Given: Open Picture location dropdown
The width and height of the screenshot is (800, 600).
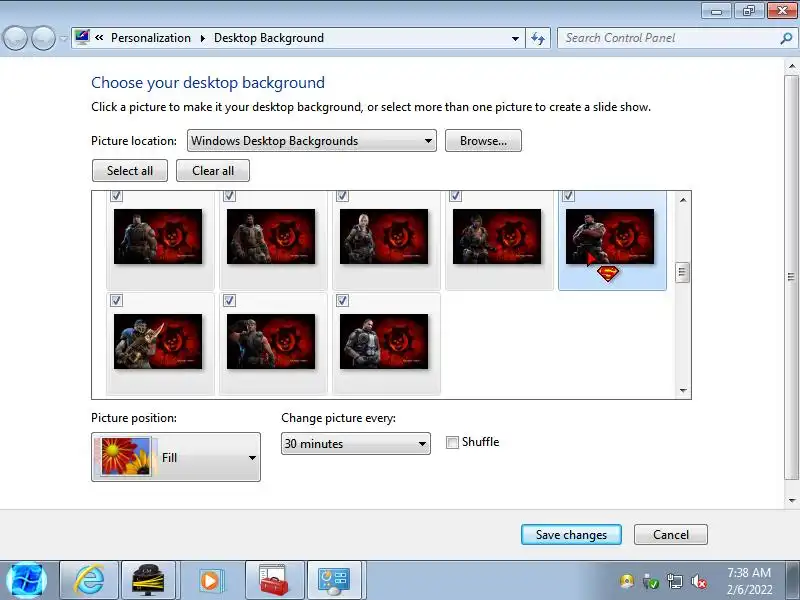Looking at the screenshot, I should [312, 141].
